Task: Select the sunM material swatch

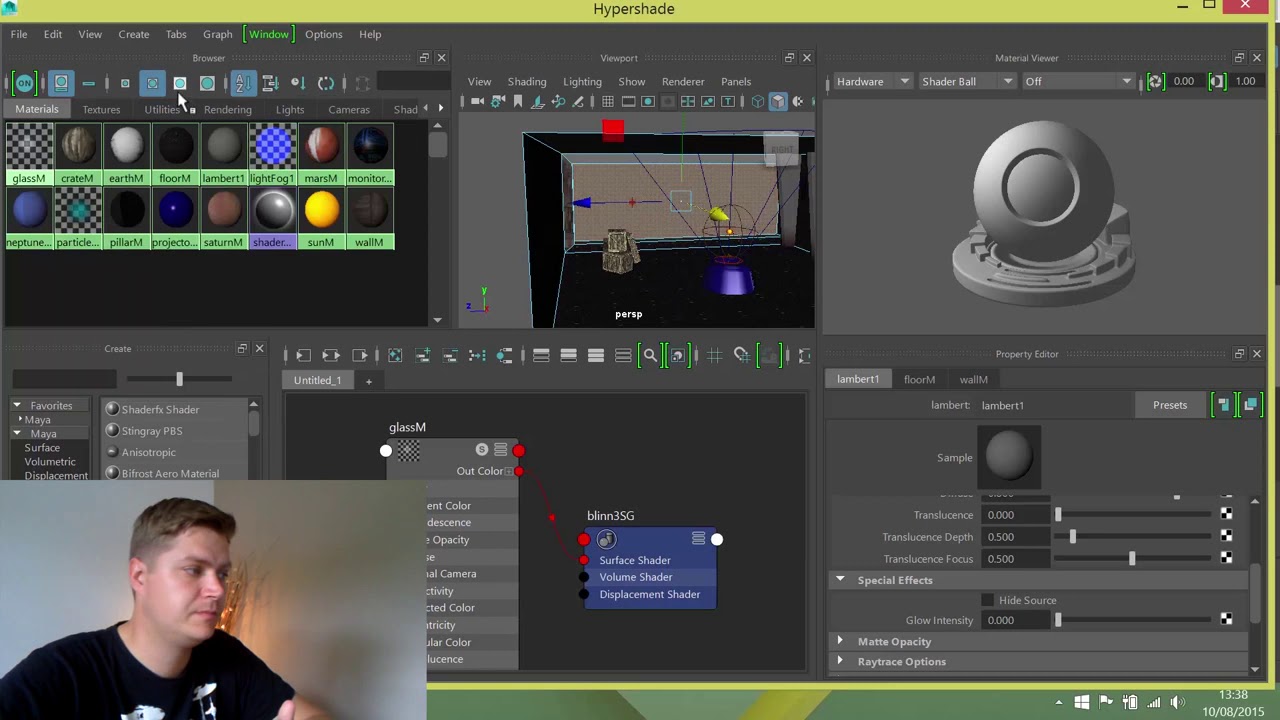Action: click(x=321, y=218)
